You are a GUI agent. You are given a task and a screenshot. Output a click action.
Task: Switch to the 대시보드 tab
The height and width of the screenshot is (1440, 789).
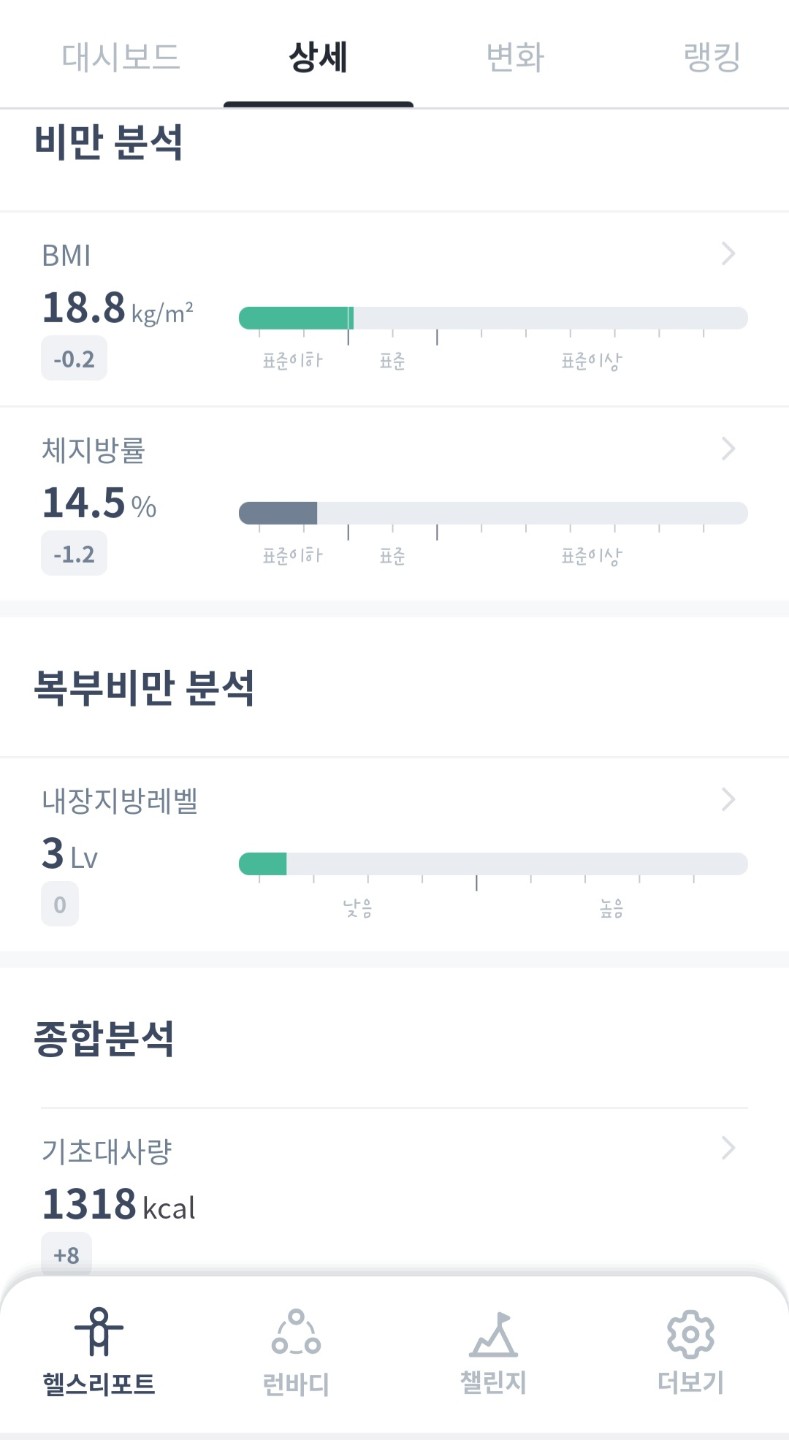[x=121, y=57]
